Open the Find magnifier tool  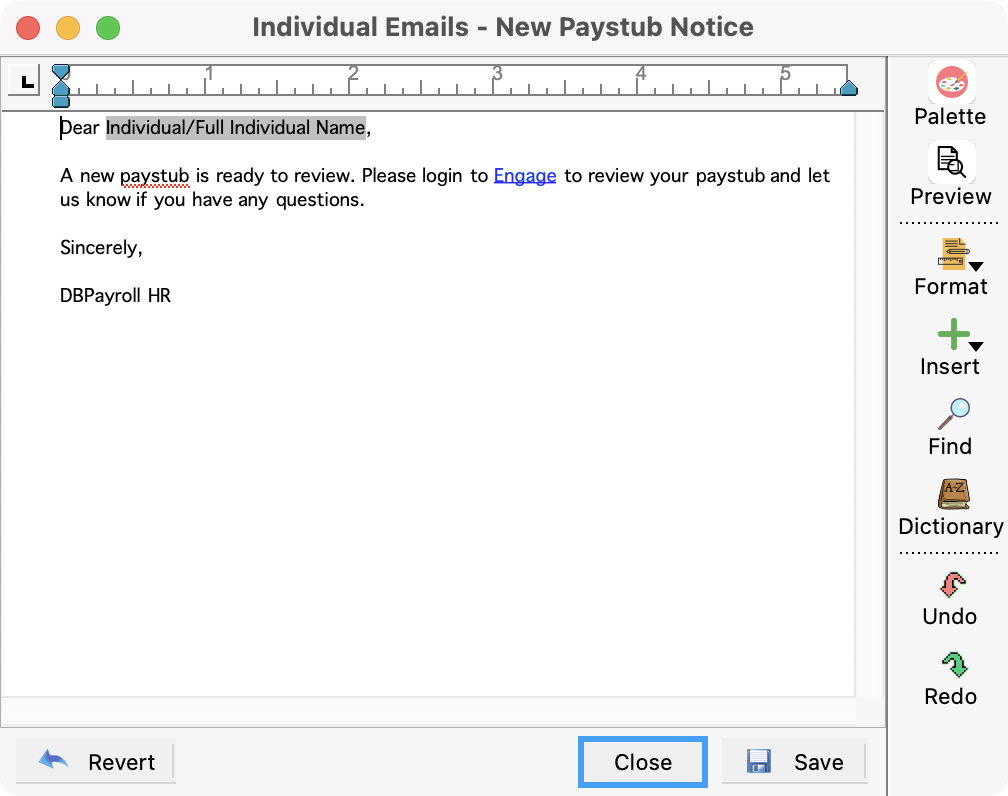952,414
